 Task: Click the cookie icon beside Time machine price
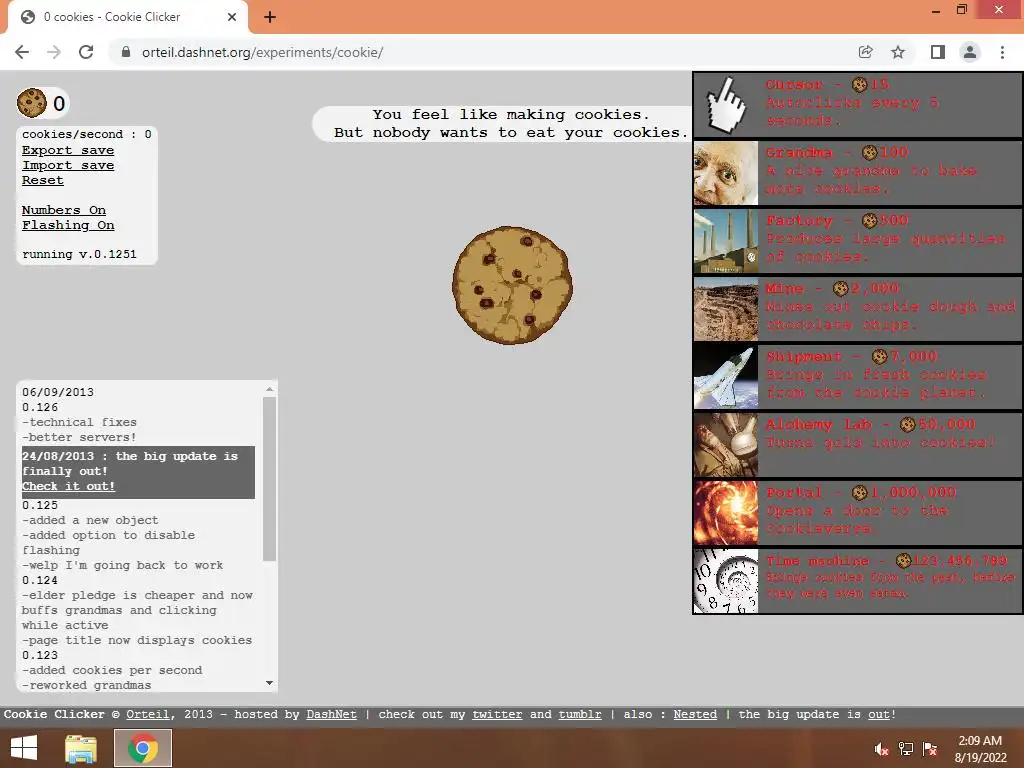pyautogui.click(x=903, y=560)
